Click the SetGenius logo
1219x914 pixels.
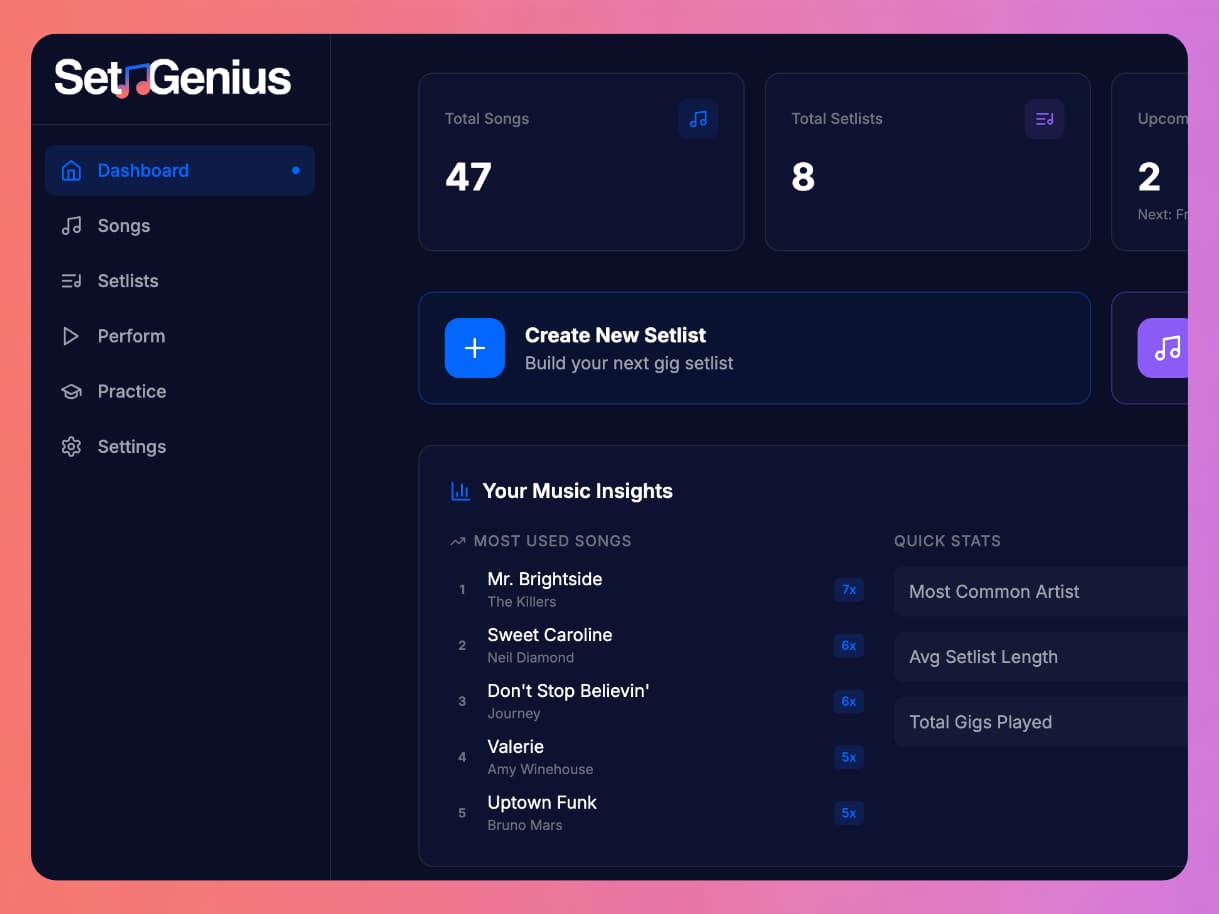point(170,77)
